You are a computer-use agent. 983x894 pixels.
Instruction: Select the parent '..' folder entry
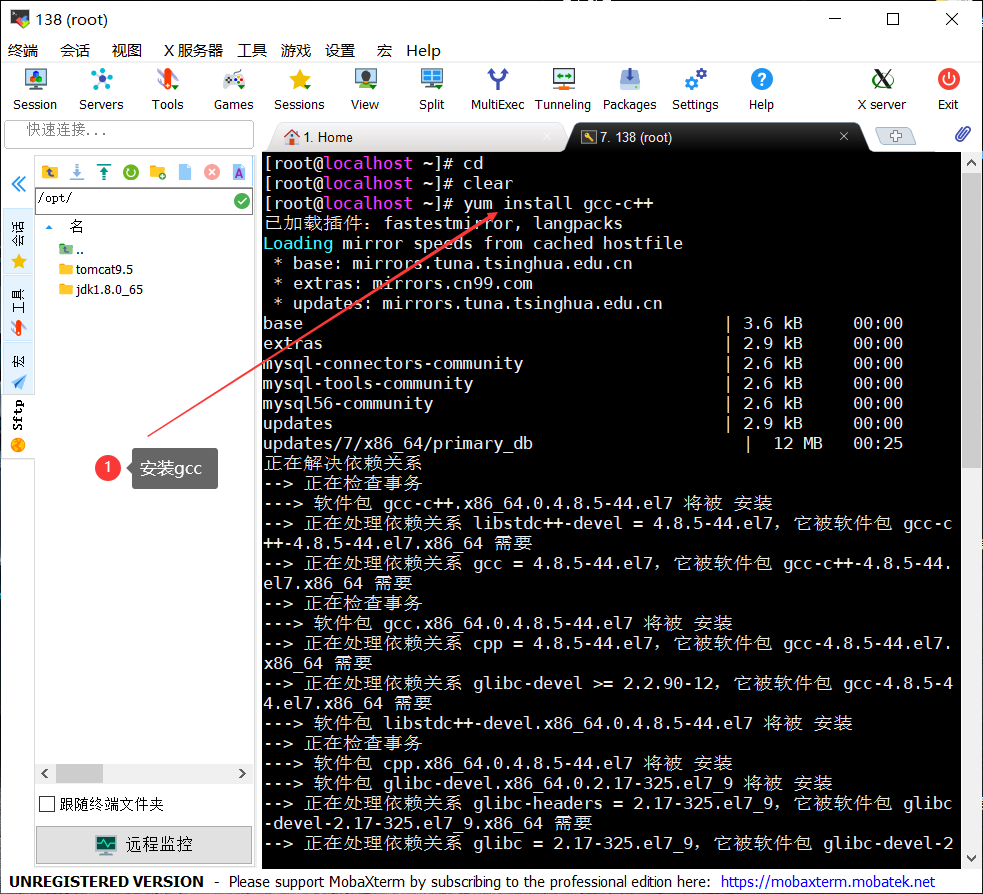[71, 250]
